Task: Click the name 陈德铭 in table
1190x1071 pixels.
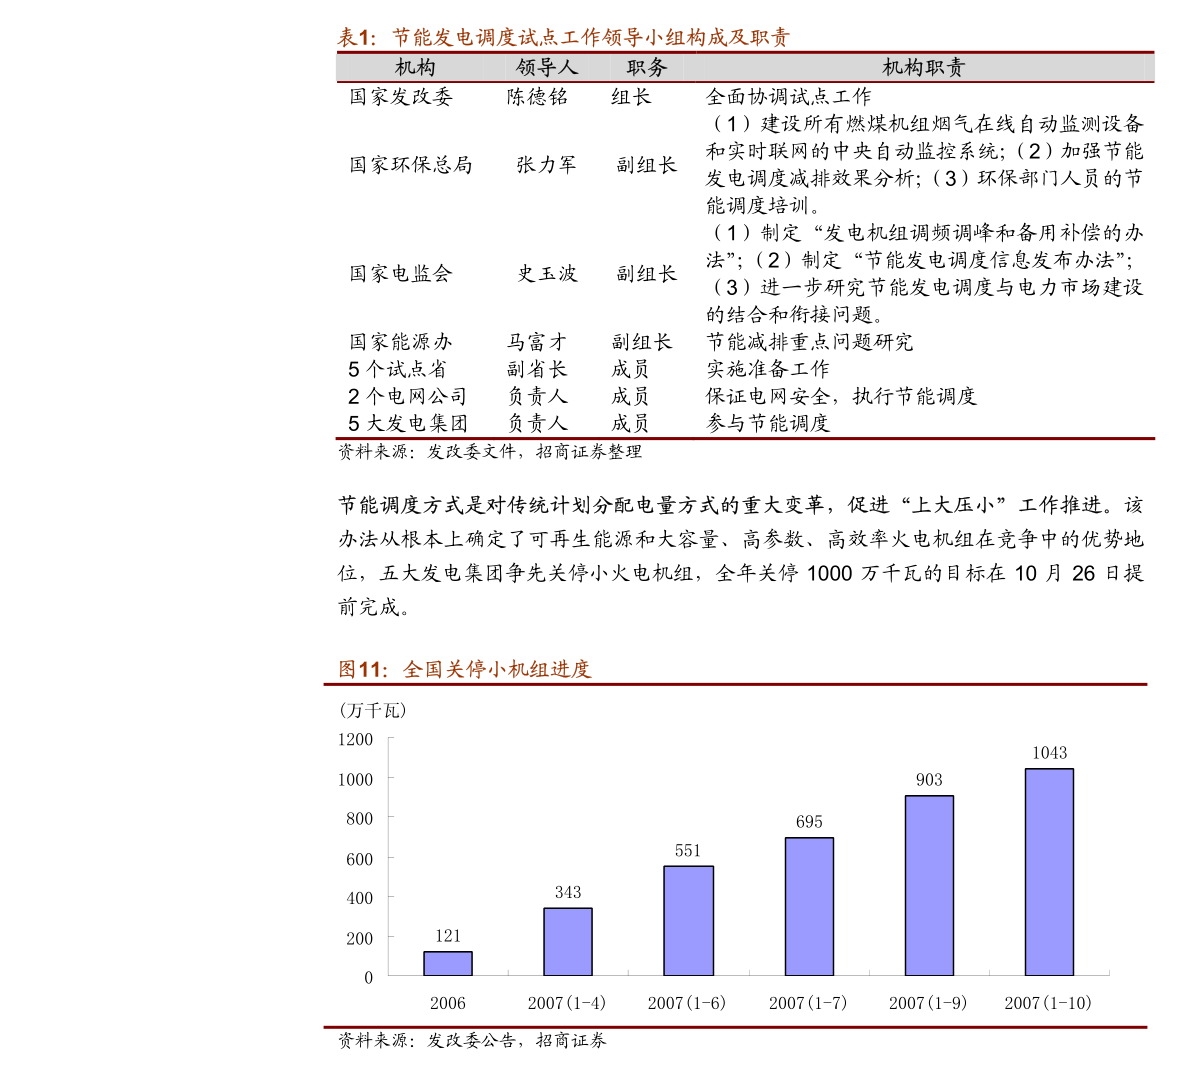Action: click(537, 96)
